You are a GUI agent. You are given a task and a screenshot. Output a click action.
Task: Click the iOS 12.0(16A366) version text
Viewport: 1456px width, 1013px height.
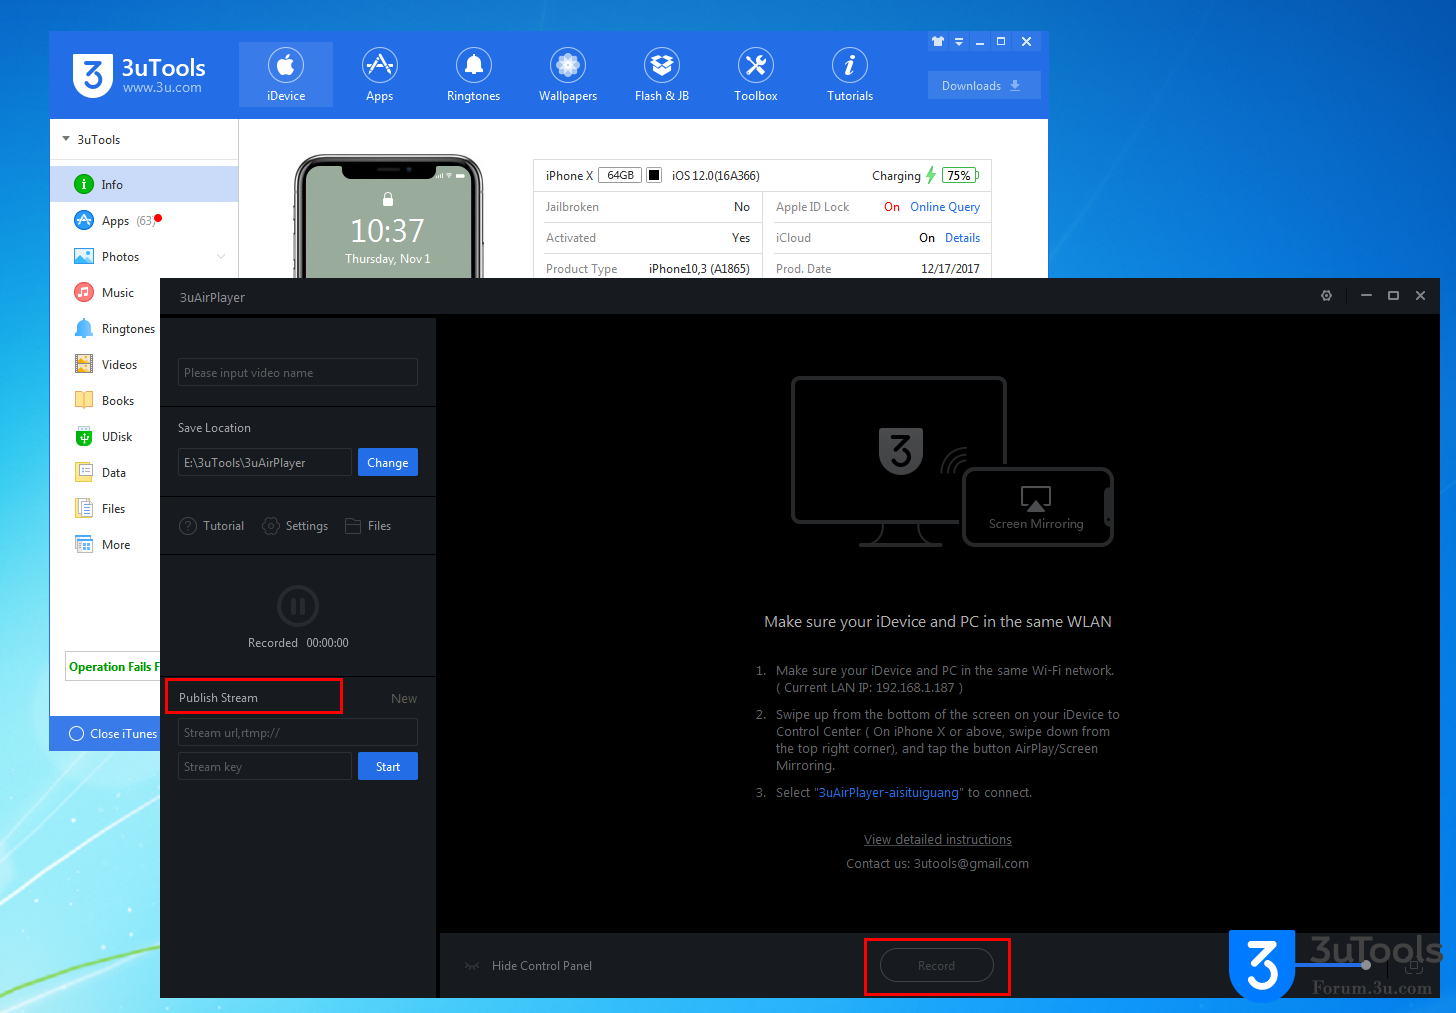pyautogui.click(x=716, y=175)
